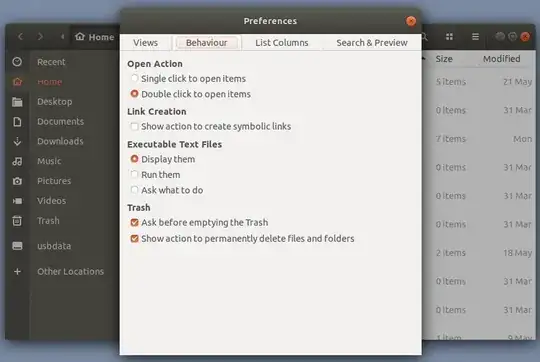
Task: Open the Trash bin icon
Action: coord(17,221)
